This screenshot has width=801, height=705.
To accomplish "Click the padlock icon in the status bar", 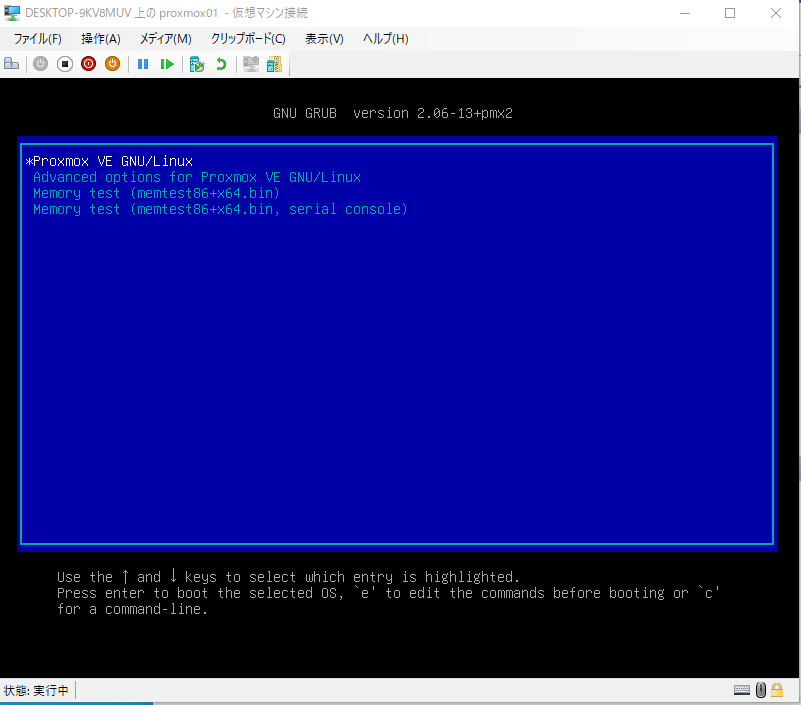I will point(776,690).
